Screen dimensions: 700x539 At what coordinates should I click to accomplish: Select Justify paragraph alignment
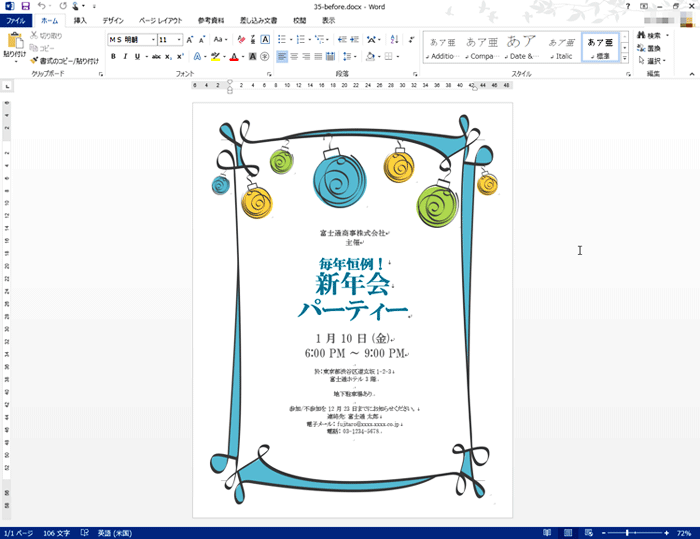tap(318, 57)
